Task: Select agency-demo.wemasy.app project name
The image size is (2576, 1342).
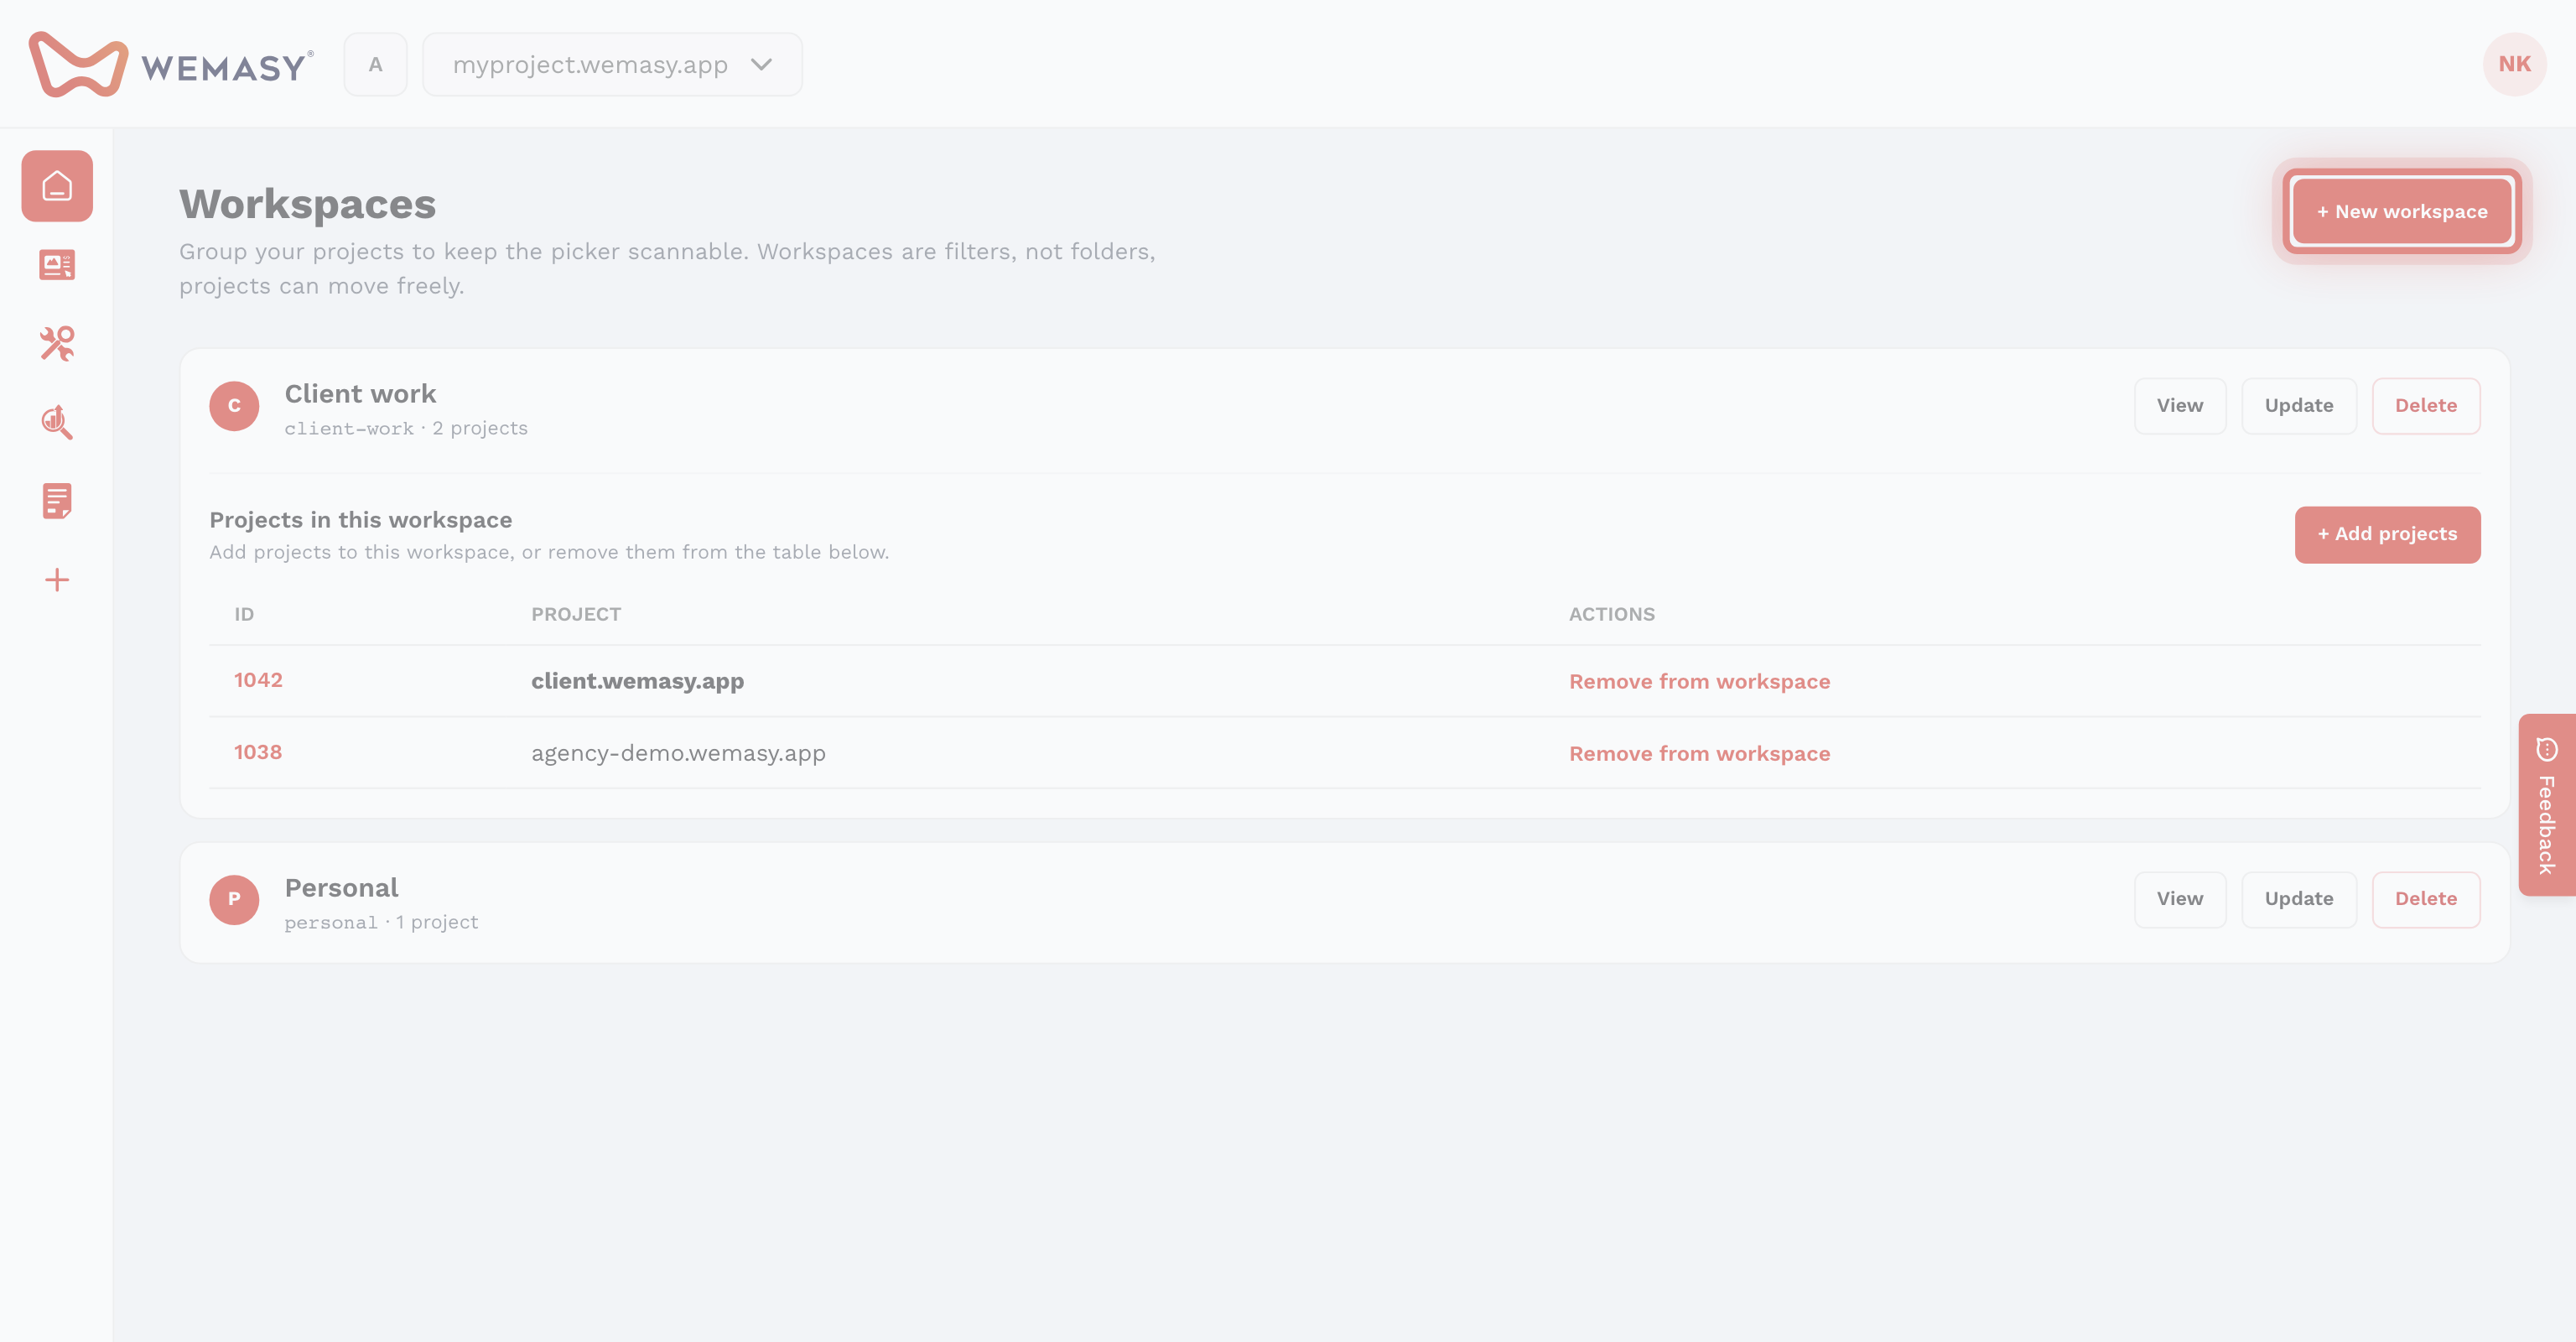Action: click(x=678, y=753)
